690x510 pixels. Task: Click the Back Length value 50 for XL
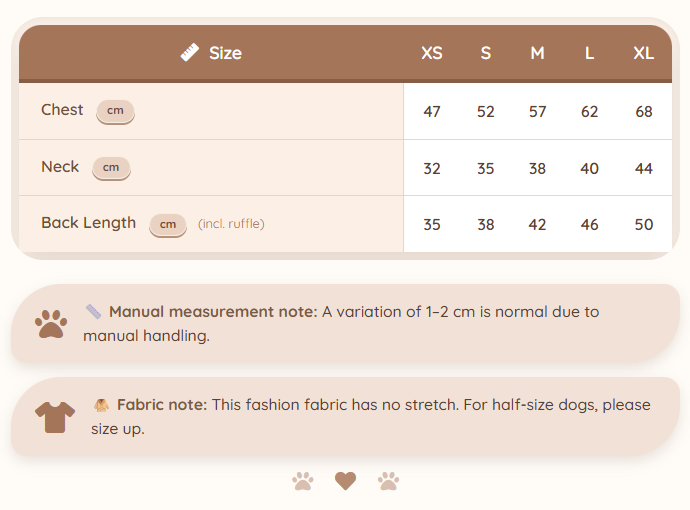(x=643, y=225)
